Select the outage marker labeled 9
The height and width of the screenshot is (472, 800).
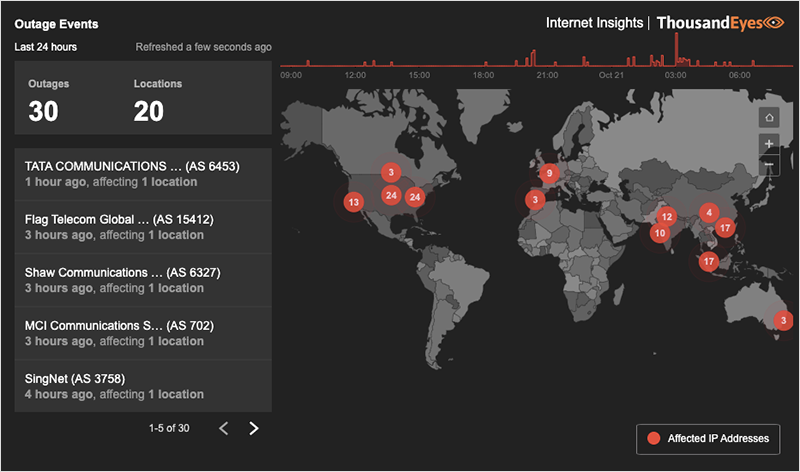click(548, 173)
